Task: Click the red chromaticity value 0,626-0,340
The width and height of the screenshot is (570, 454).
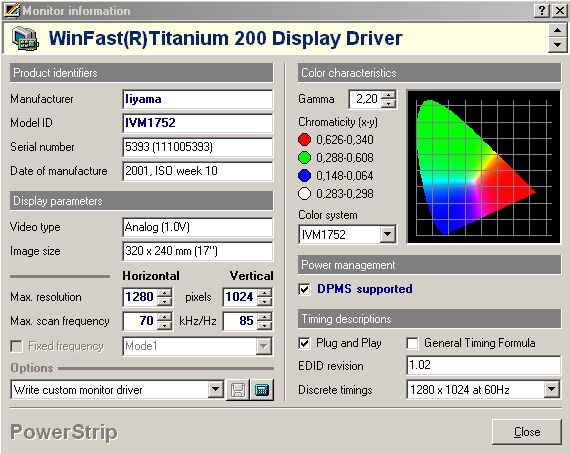Action: [345, 140]
